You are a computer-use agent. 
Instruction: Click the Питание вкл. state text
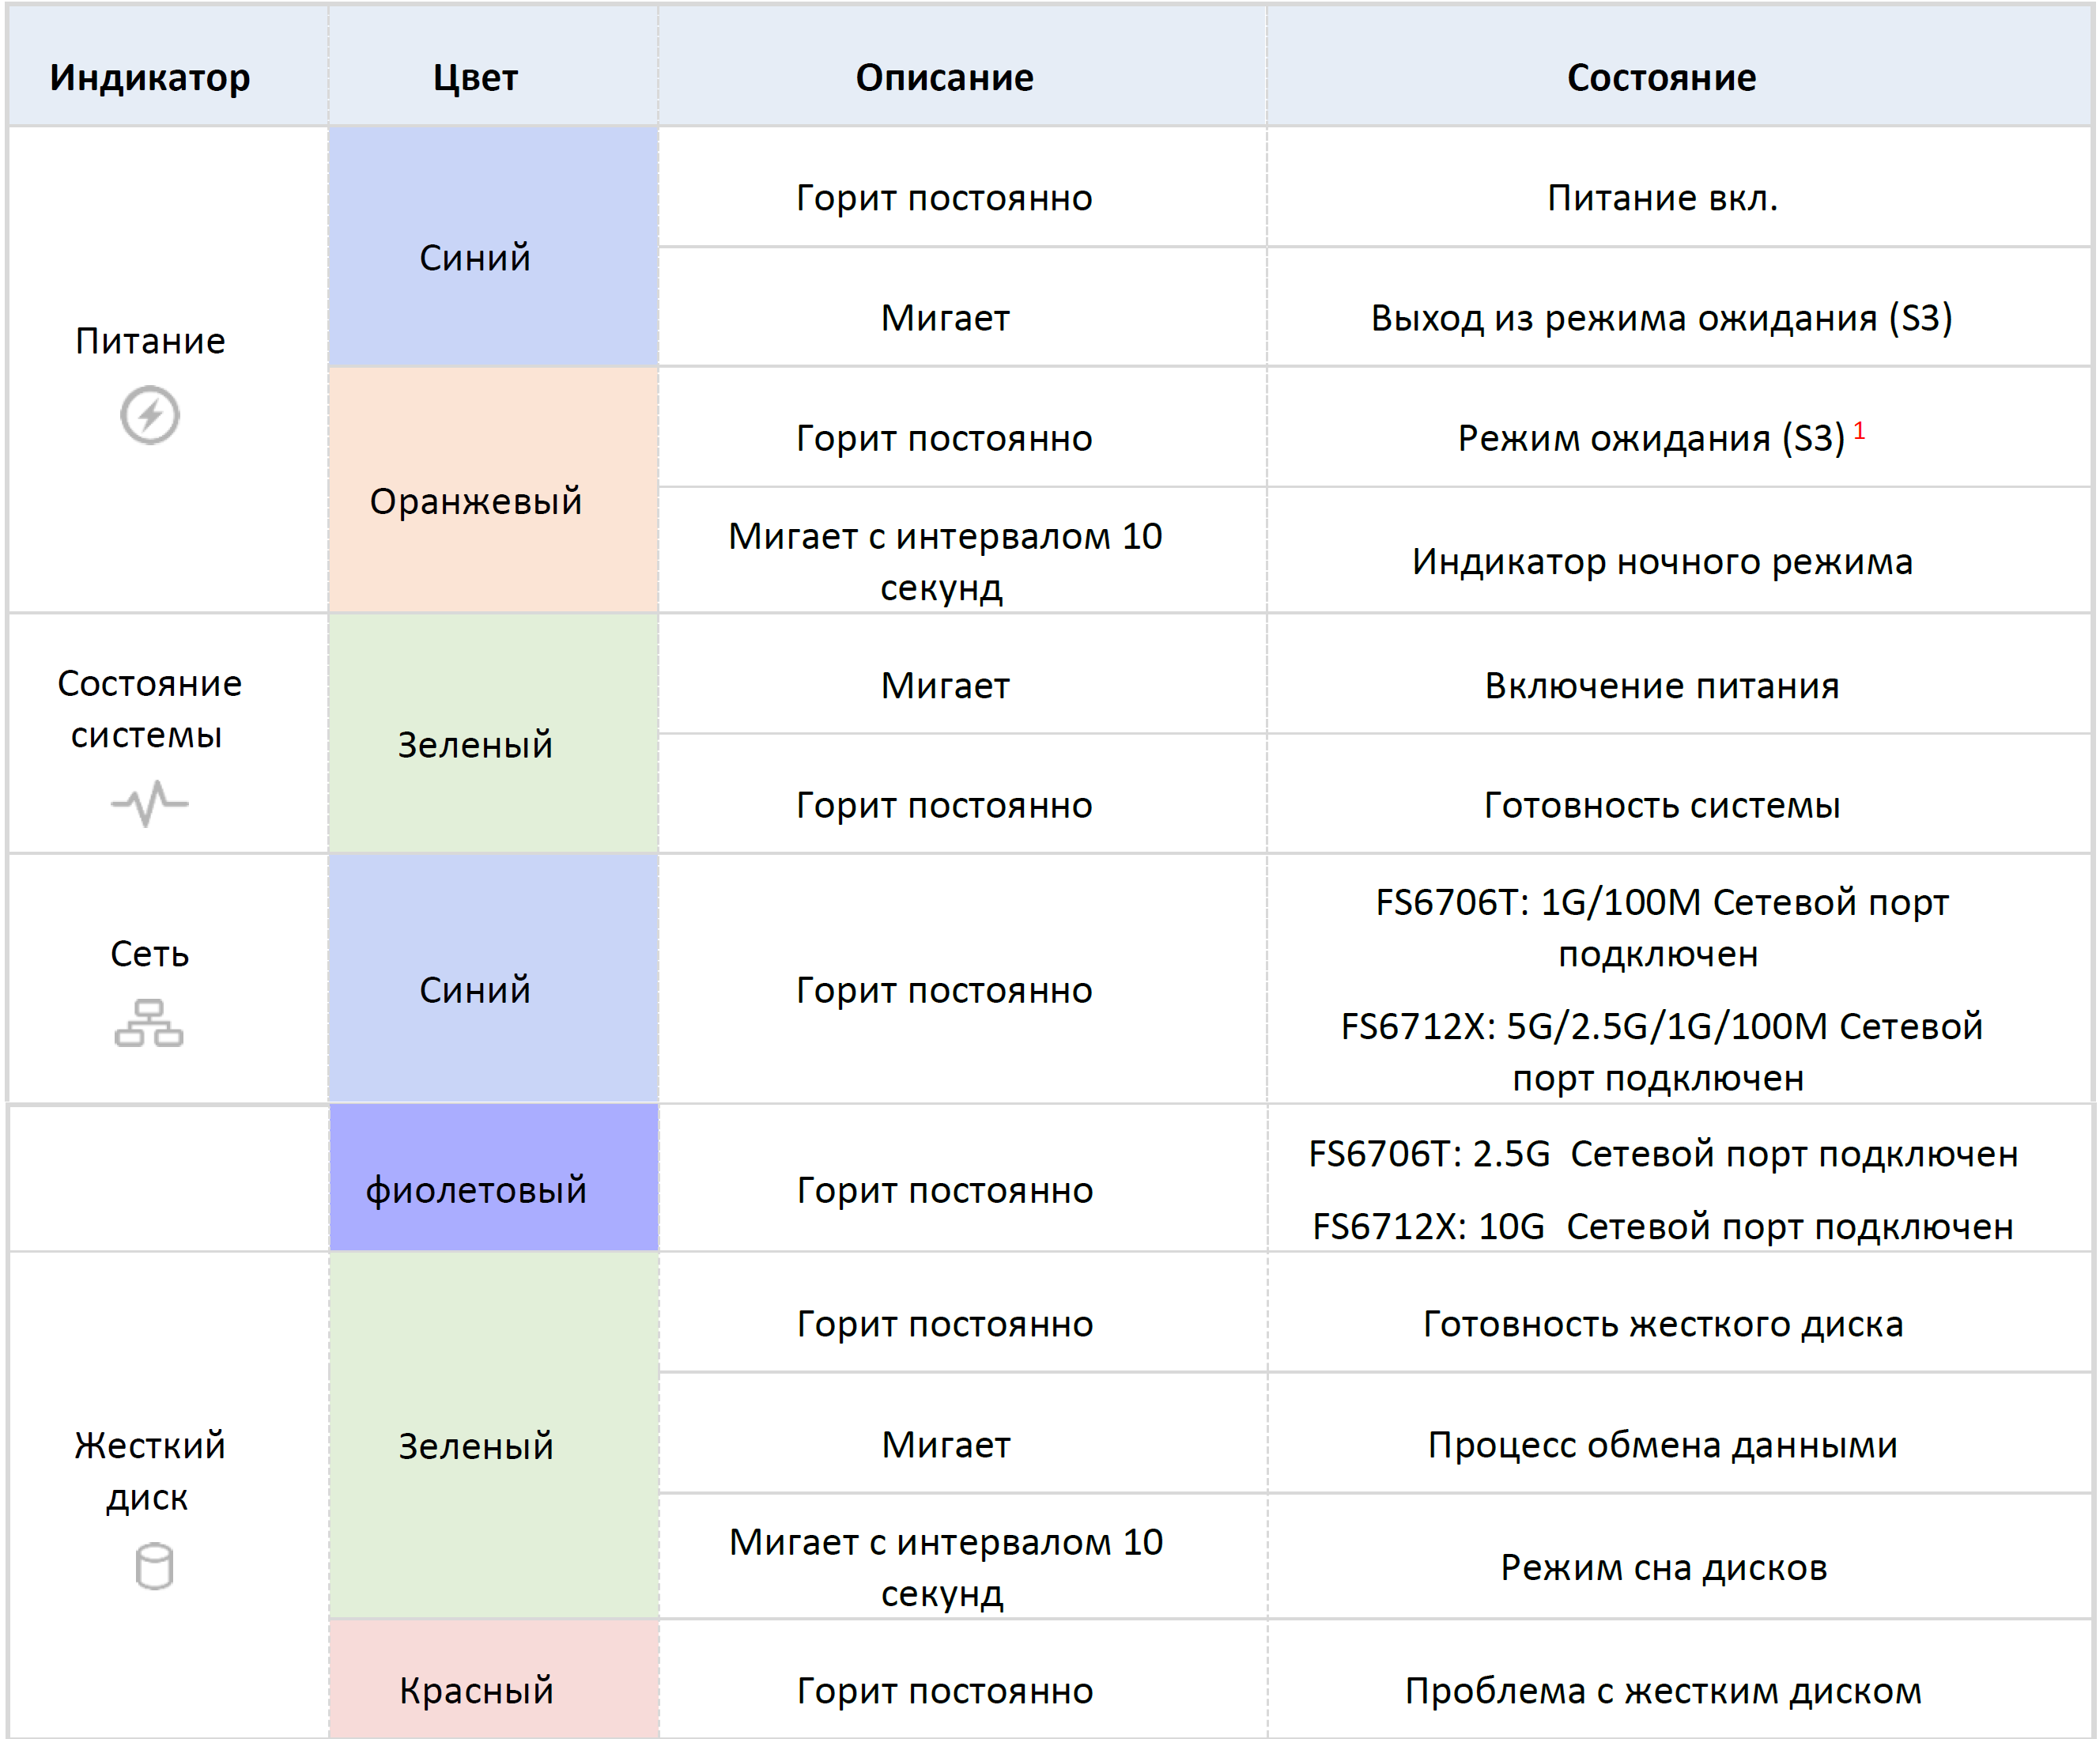point(1662,198)
